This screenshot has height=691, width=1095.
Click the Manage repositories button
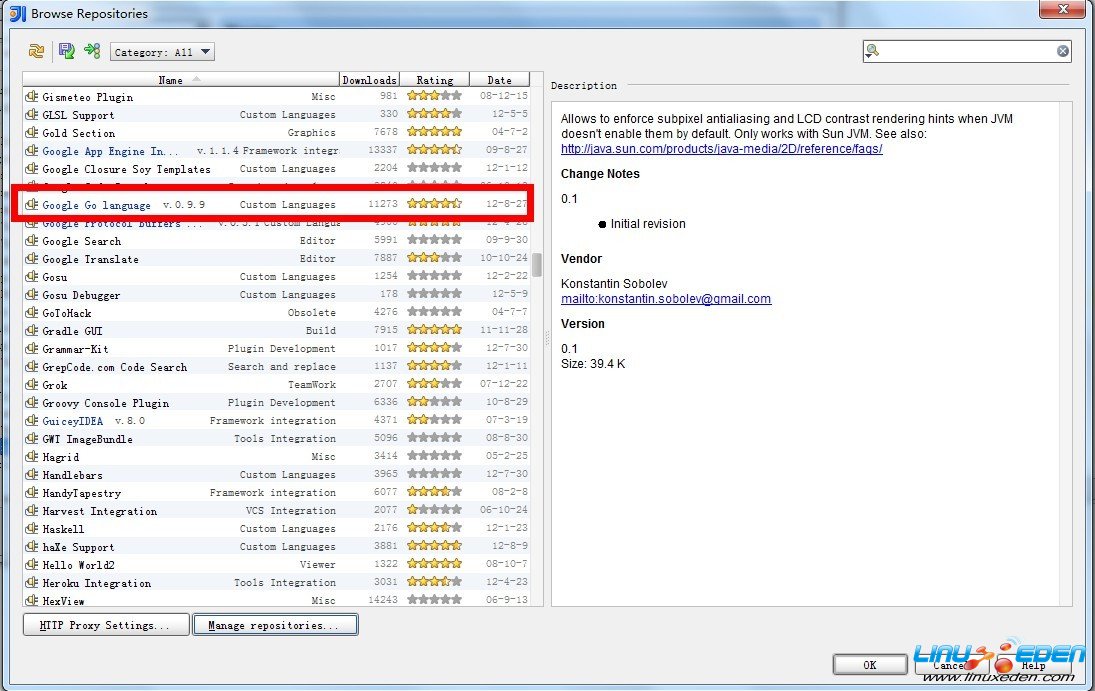tap(275, 625)
